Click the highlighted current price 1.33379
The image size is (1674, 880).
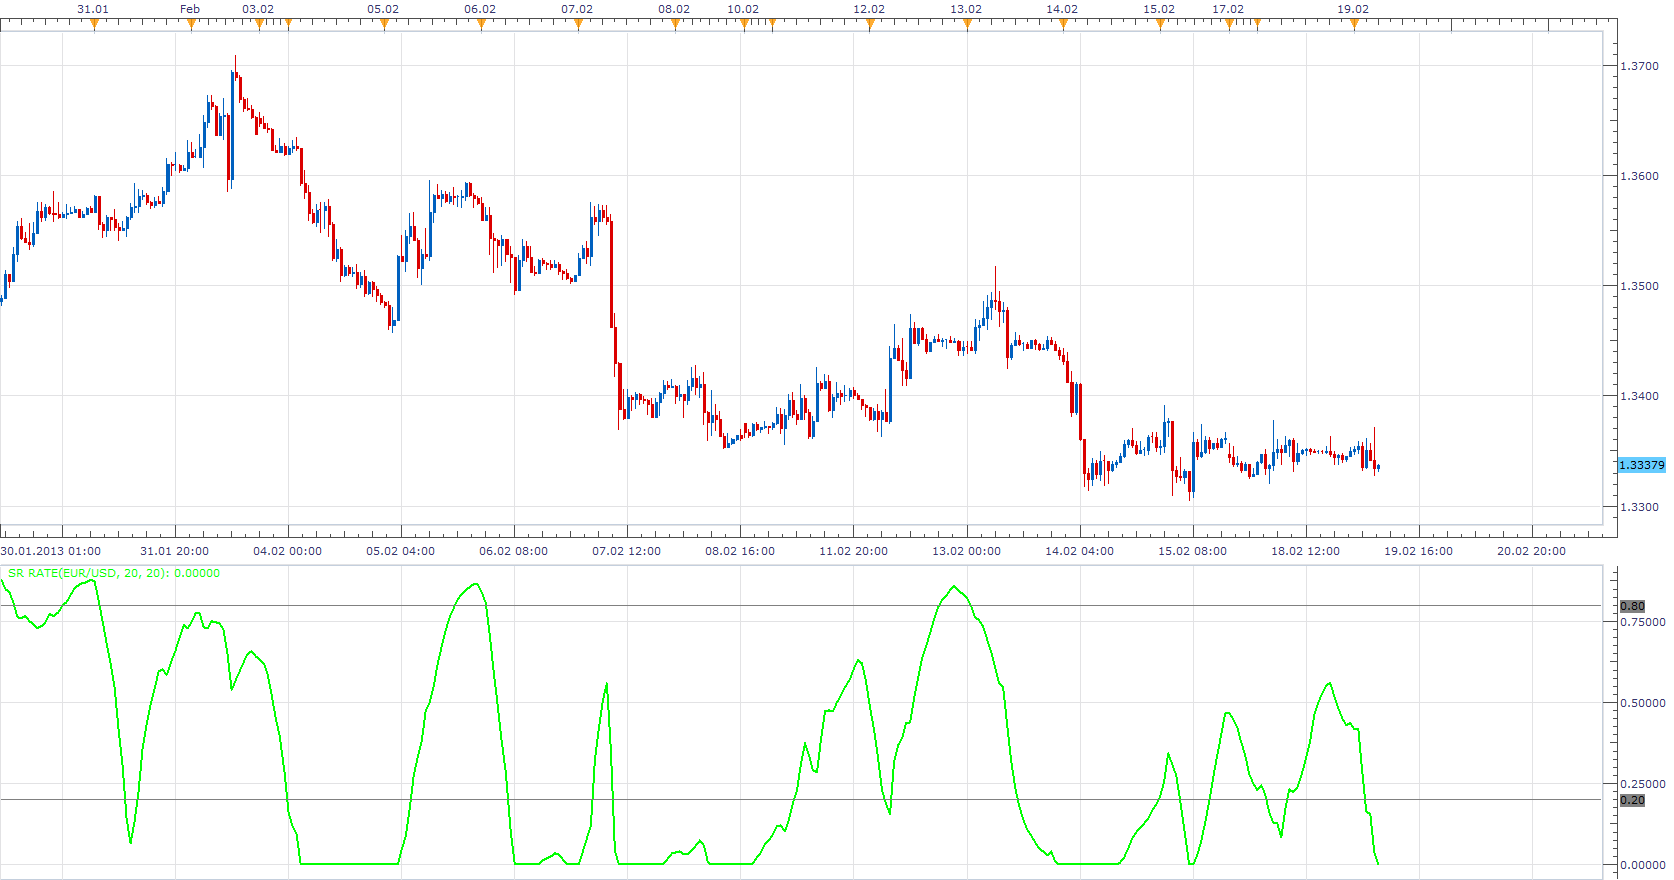(1642, 465)
